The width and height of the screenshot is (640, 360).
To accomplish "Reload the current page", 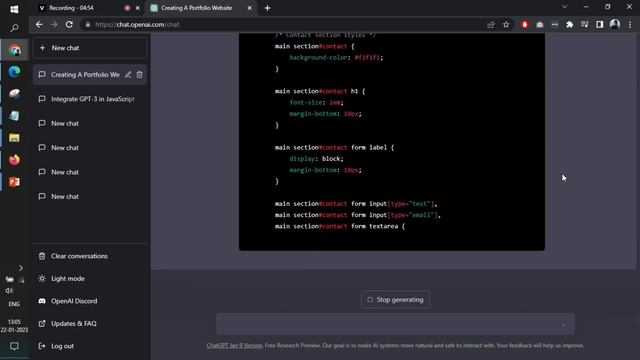I will [x=69, y=24].
